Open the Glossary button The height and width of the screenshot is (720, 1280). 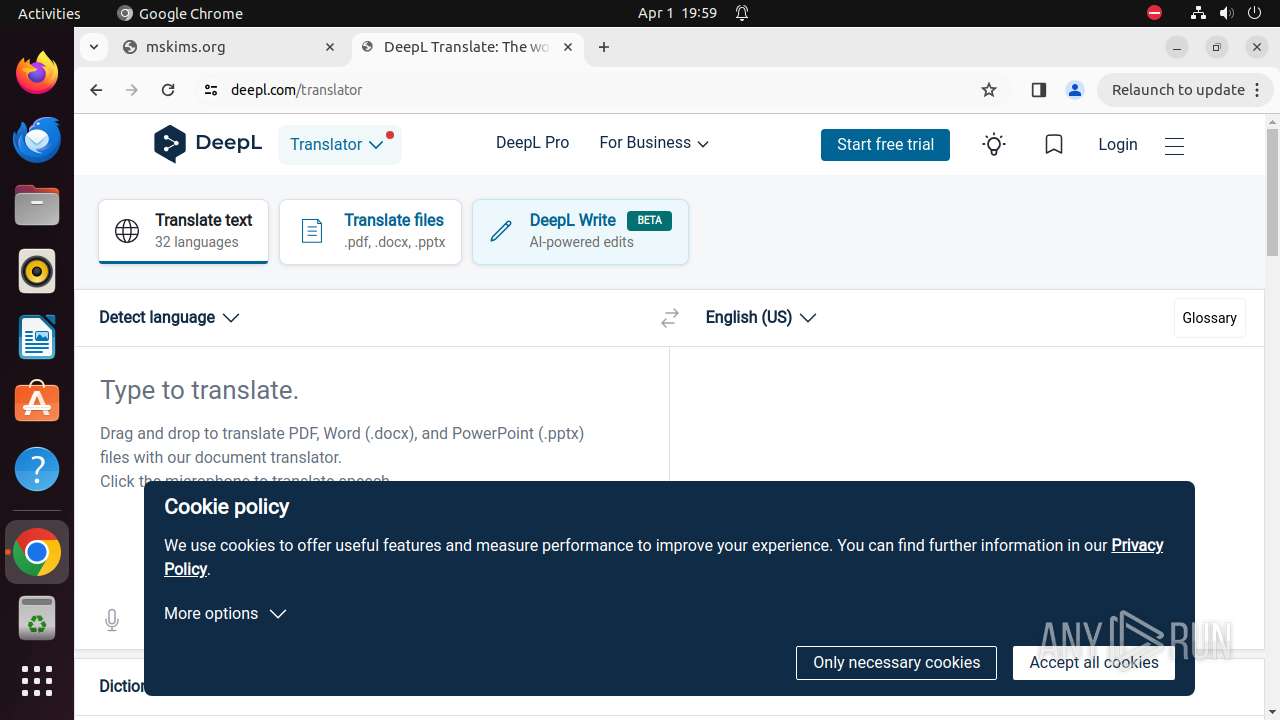[1209, 318]
